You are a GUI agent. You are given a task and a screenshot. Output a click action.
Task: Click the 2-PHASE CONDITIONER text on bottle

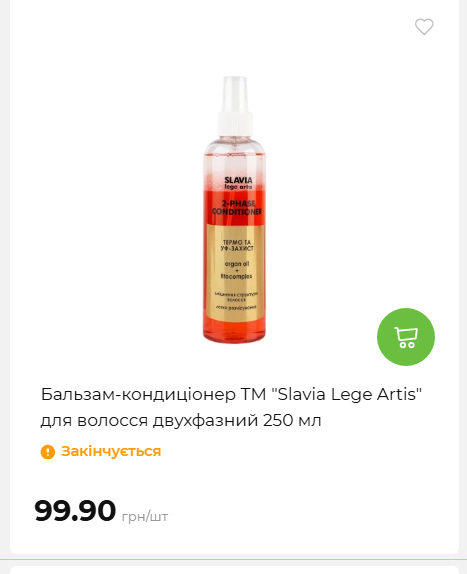237,208
